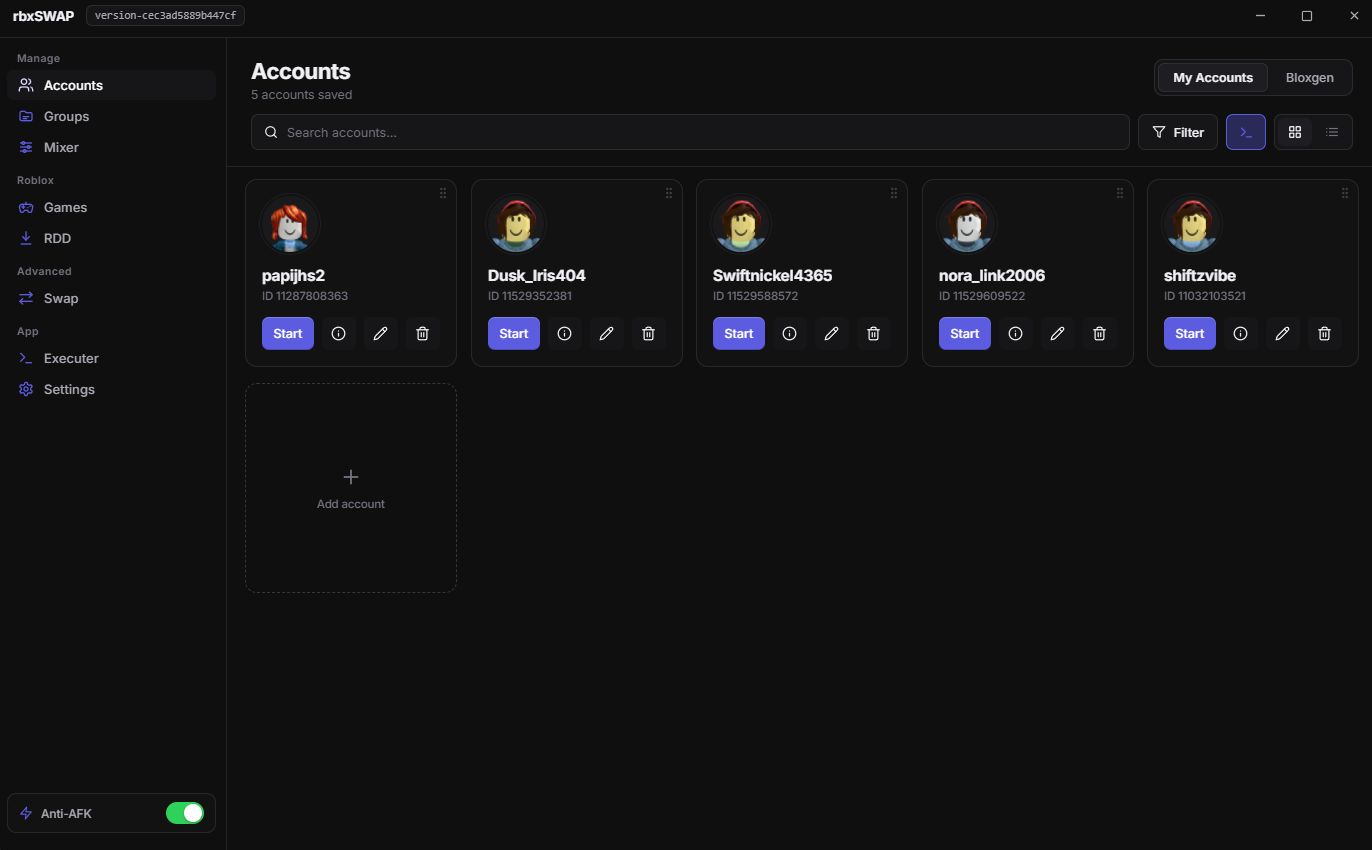Viewport: 1372px width, 850px height.
Task: Edit the papijhs2 account
Action: click(380, 334)
